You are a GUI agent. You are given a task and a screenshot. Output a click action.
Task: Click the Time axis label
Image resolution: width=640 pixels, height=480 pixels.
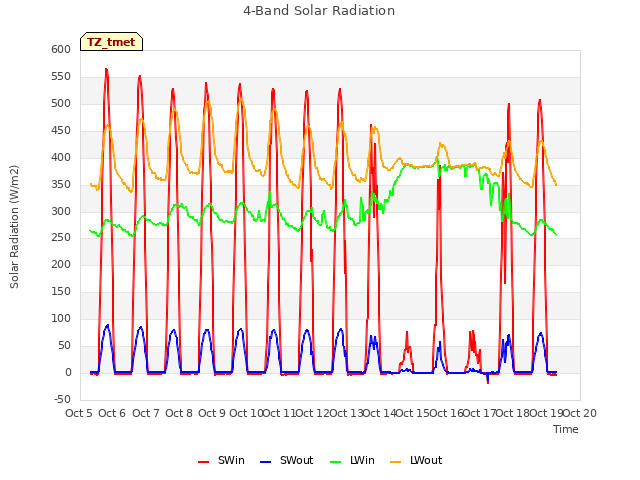[x=566, y=429]
